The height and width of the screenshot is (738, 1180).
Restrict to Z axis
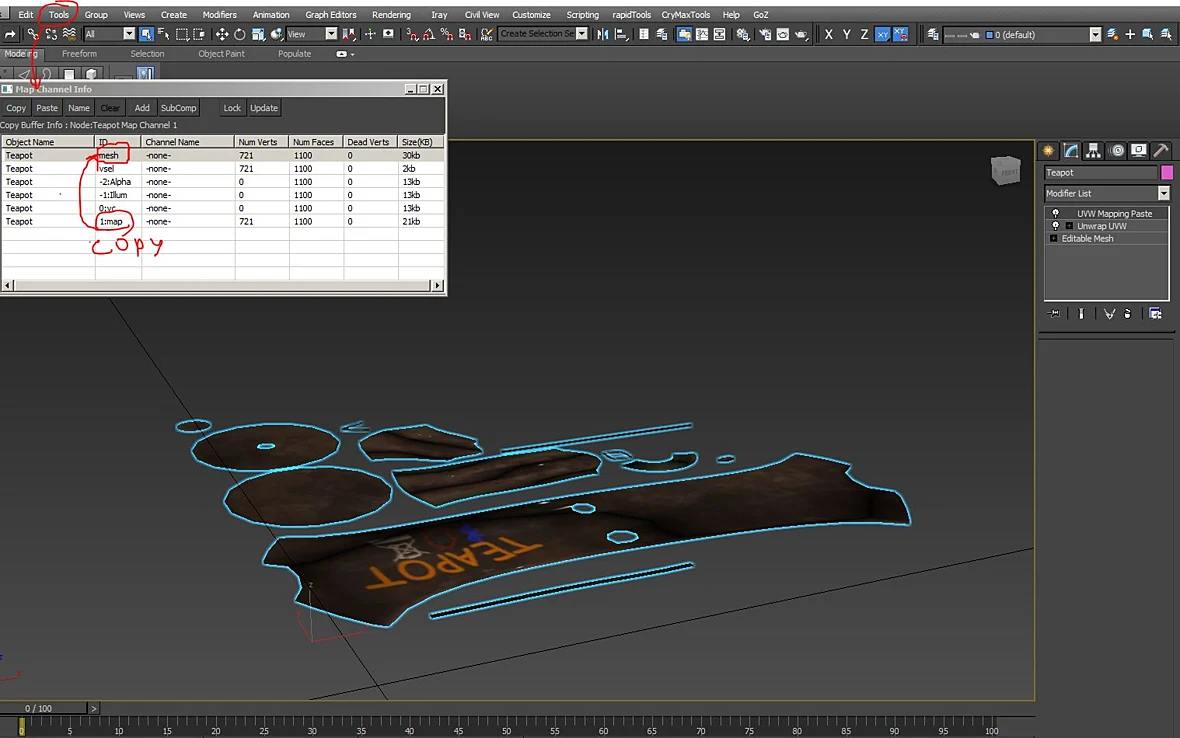tap(864, 35)
